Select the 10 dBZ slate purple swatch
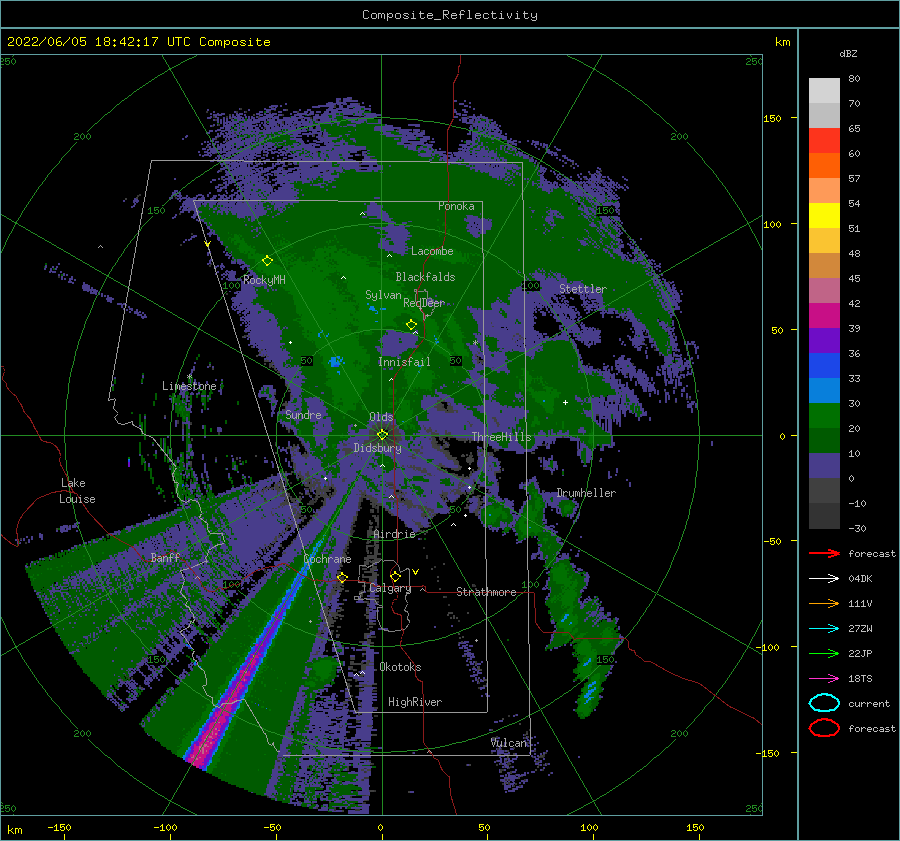Viewport: 900px width, 841px height. click(x=824, y=466)
